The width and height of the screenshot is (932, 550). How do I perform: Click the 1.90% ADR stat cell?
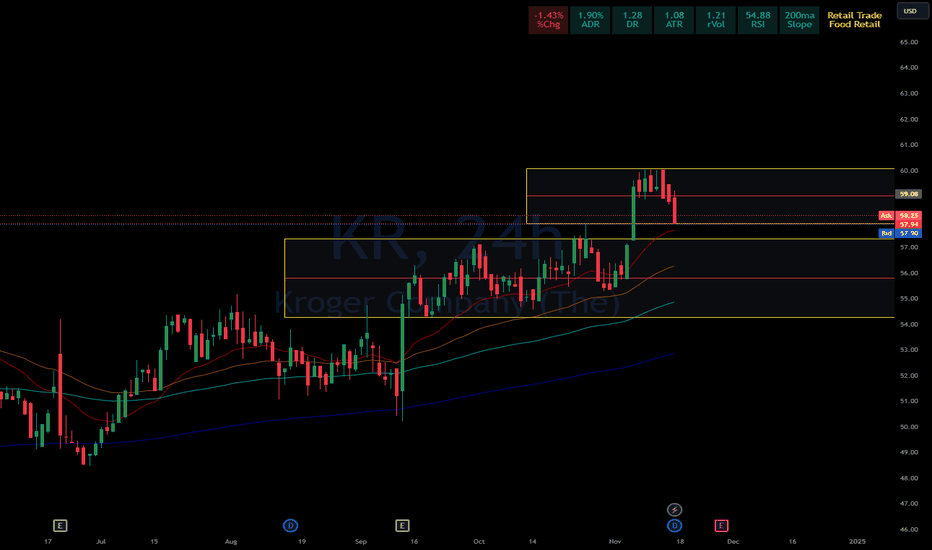pos(590,20)
